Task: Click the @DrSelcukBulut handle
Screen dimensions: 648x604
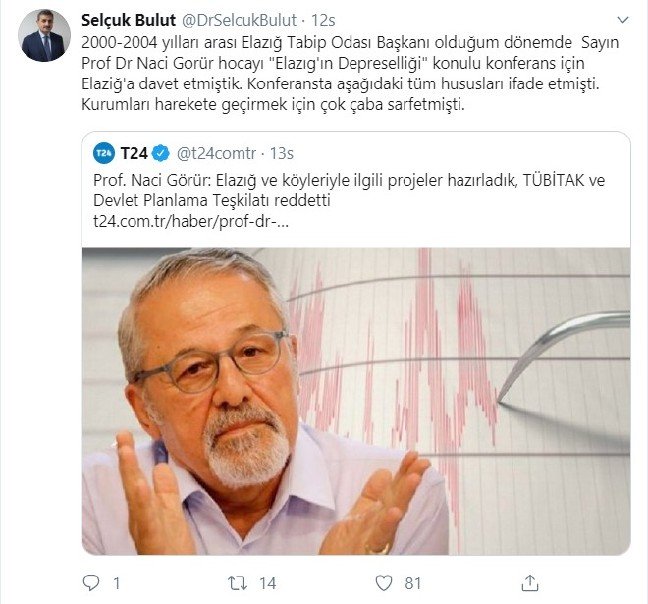Action: click(x=239, y=20)
